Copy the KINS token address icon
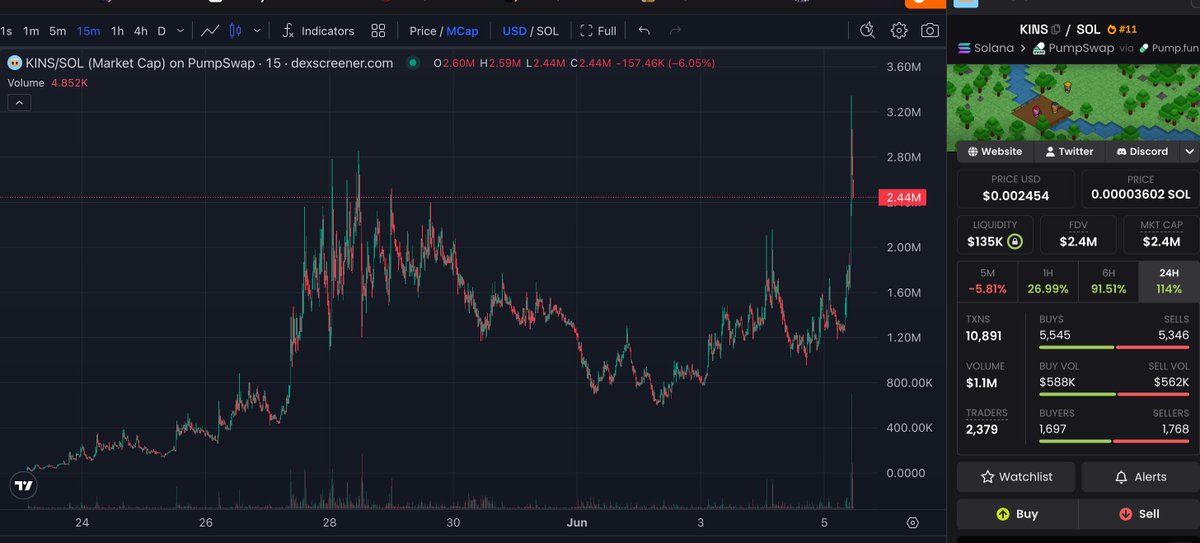This screenshot has width=1200, height=543. click(1057, 29)
